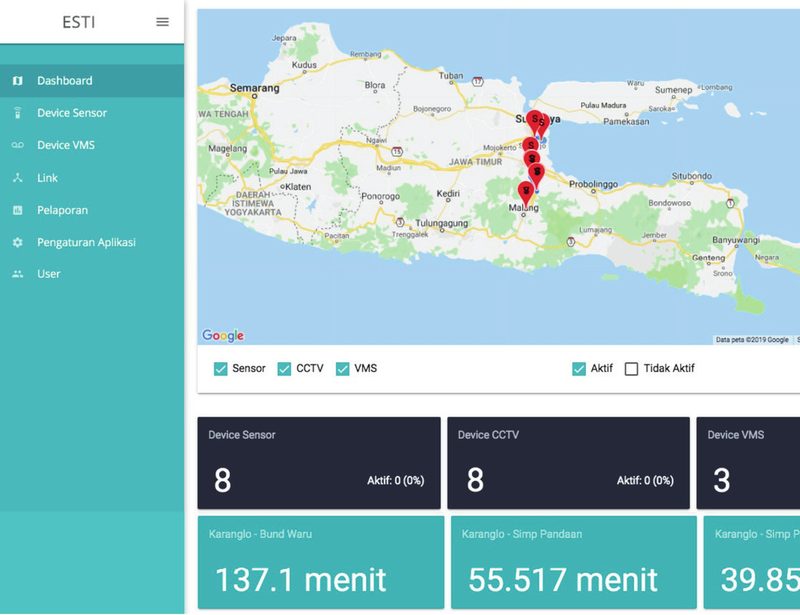Select the red map marker nearest Malang
This screenshot has height=615, width=800.
click(526, 193)
